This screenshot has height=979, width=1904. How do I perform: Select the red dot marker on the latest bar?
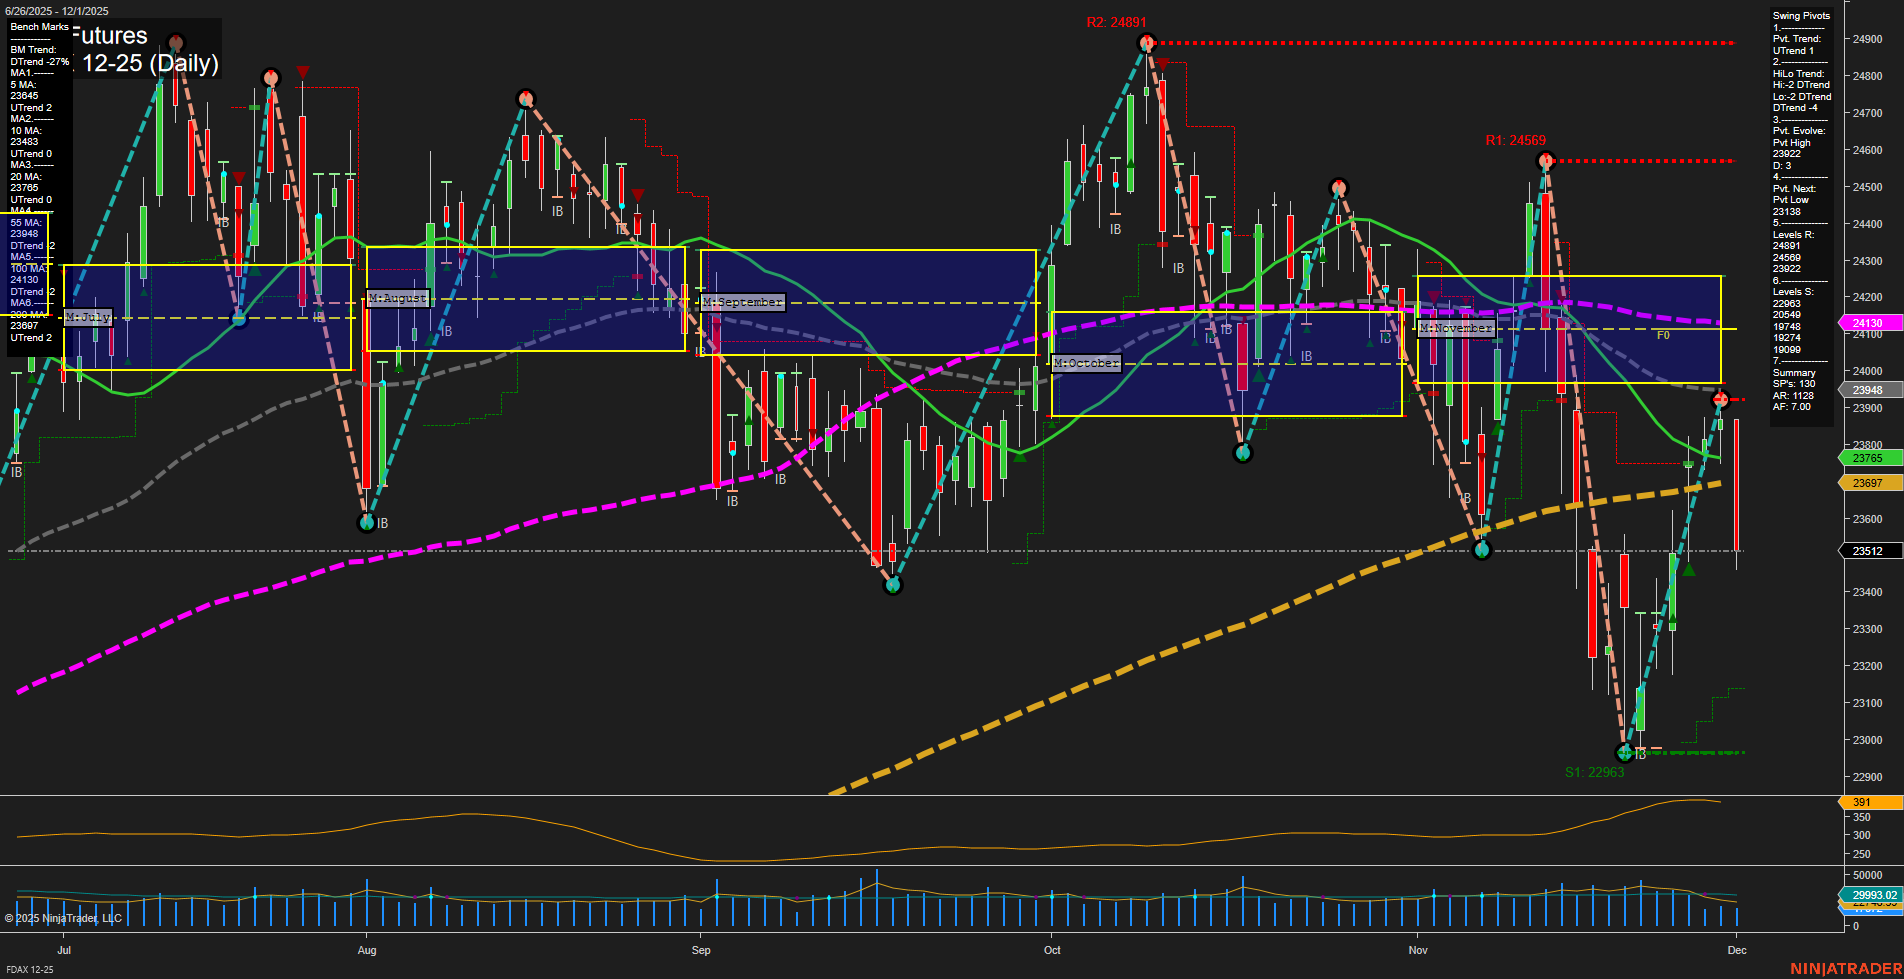pyautogui.click(x=1721, y=399)
